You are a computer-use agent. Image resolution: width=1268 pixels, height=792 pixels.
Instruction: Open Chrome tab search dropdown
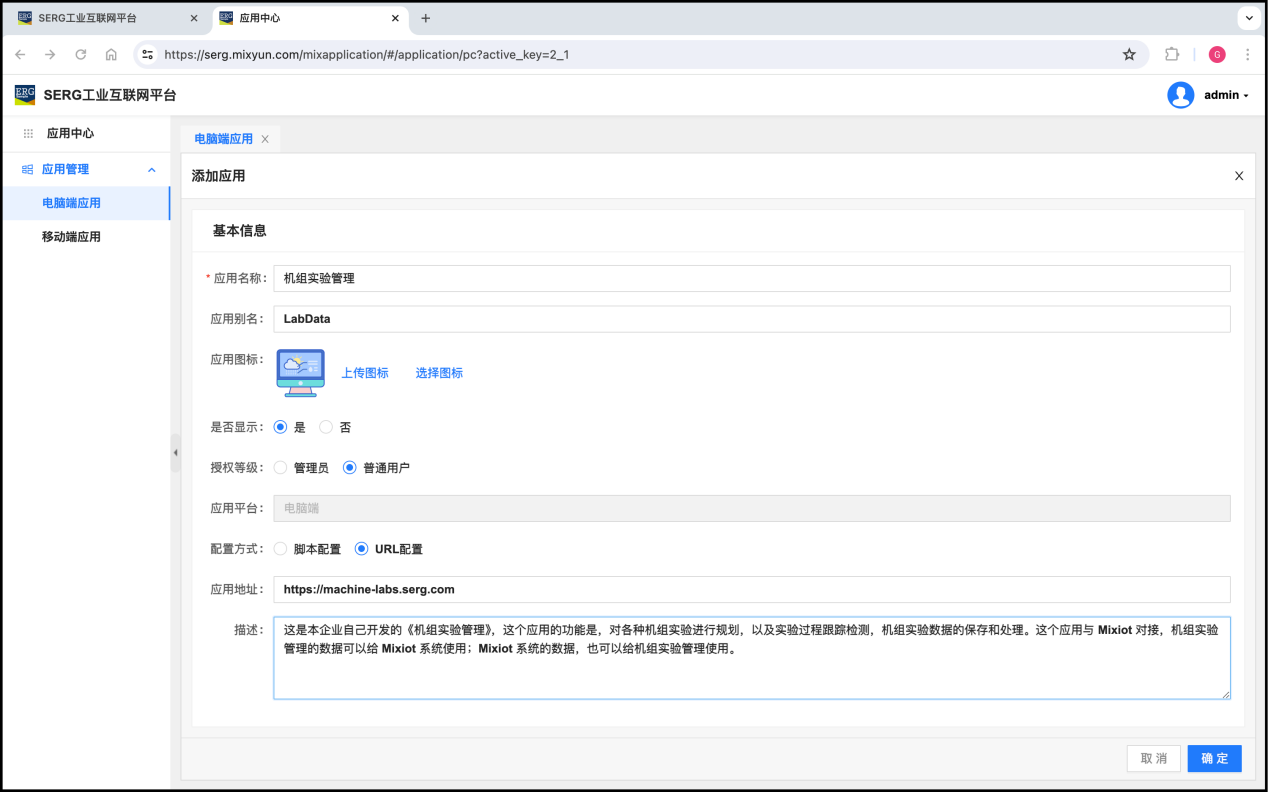[1249, 18]
